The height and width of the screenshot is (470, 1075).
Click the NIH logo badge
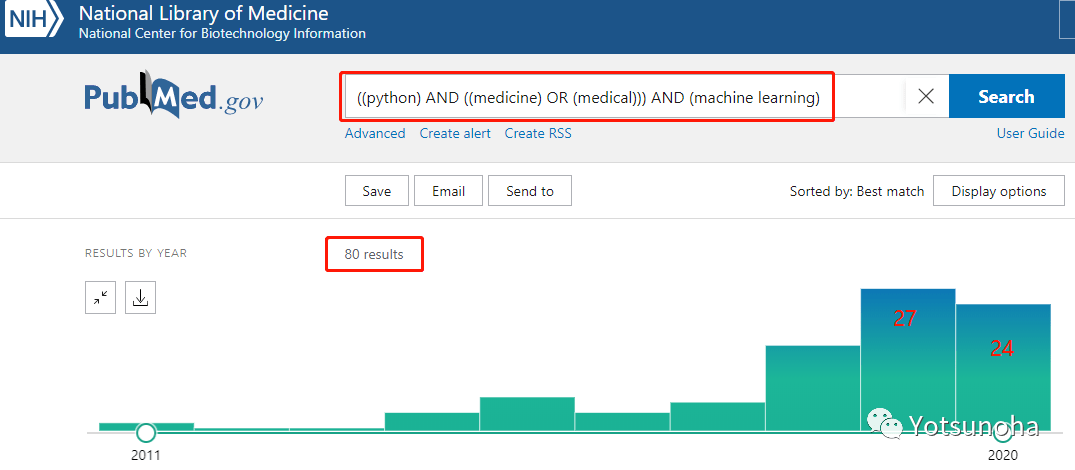pos(35,18)
